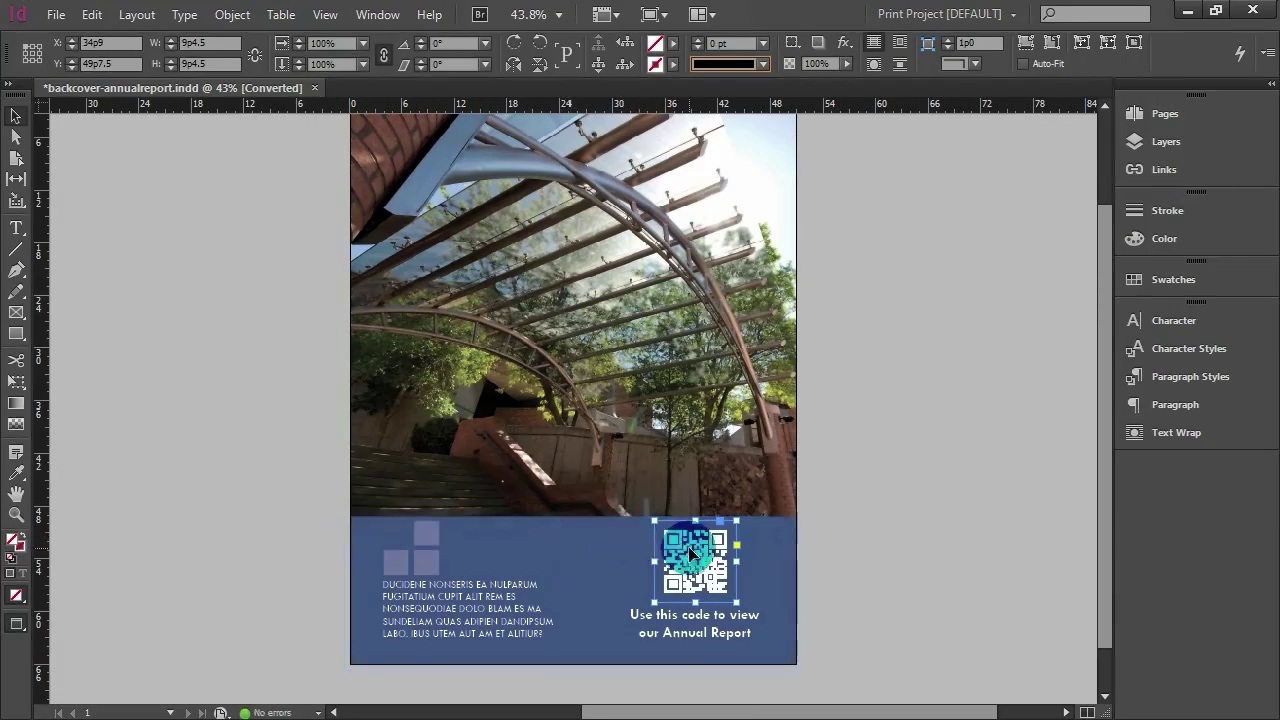Open the Layout menu

(137, 15)
